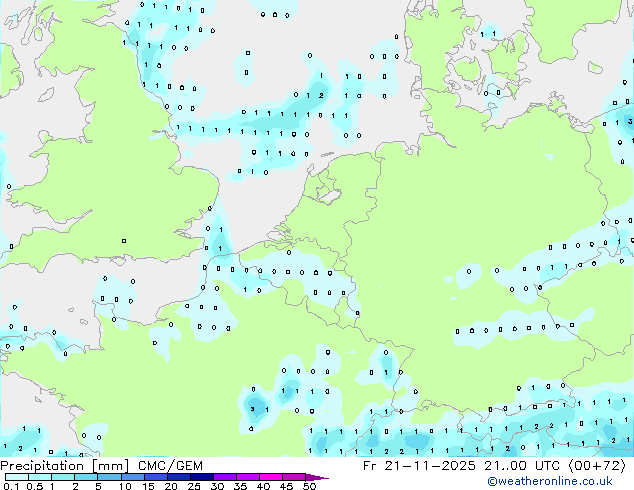Open the weatheronline.co.uk link
The image size is (634, 490).
point(550,481)
